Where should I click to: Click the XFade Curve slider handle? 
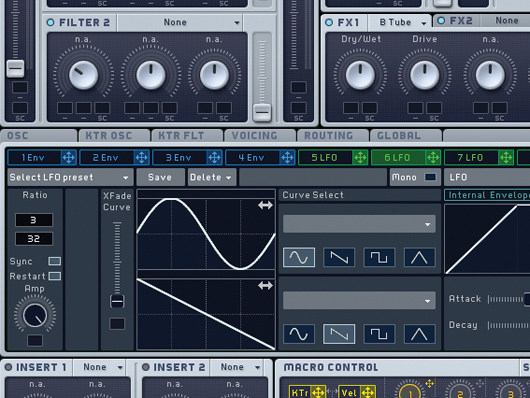tap(117, 301)
